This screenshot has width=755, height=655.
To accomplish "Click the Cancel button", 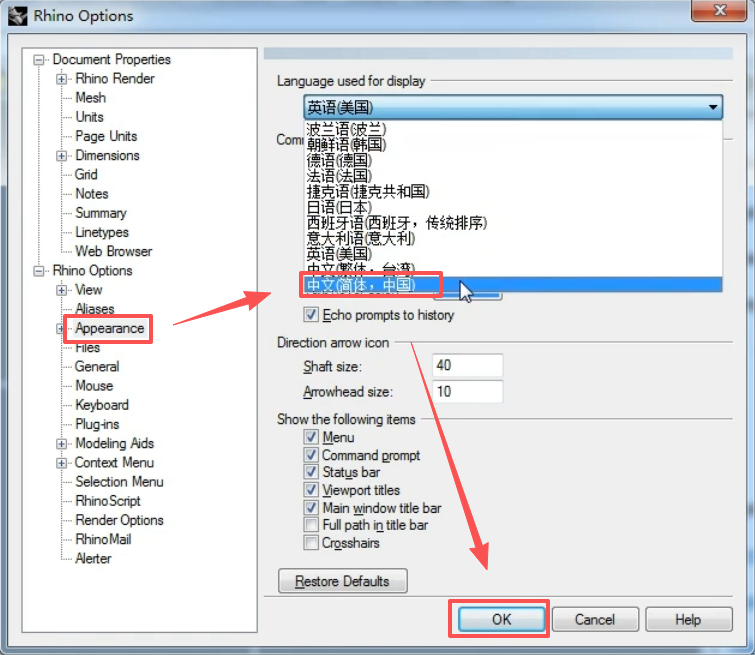I will 595,619.
